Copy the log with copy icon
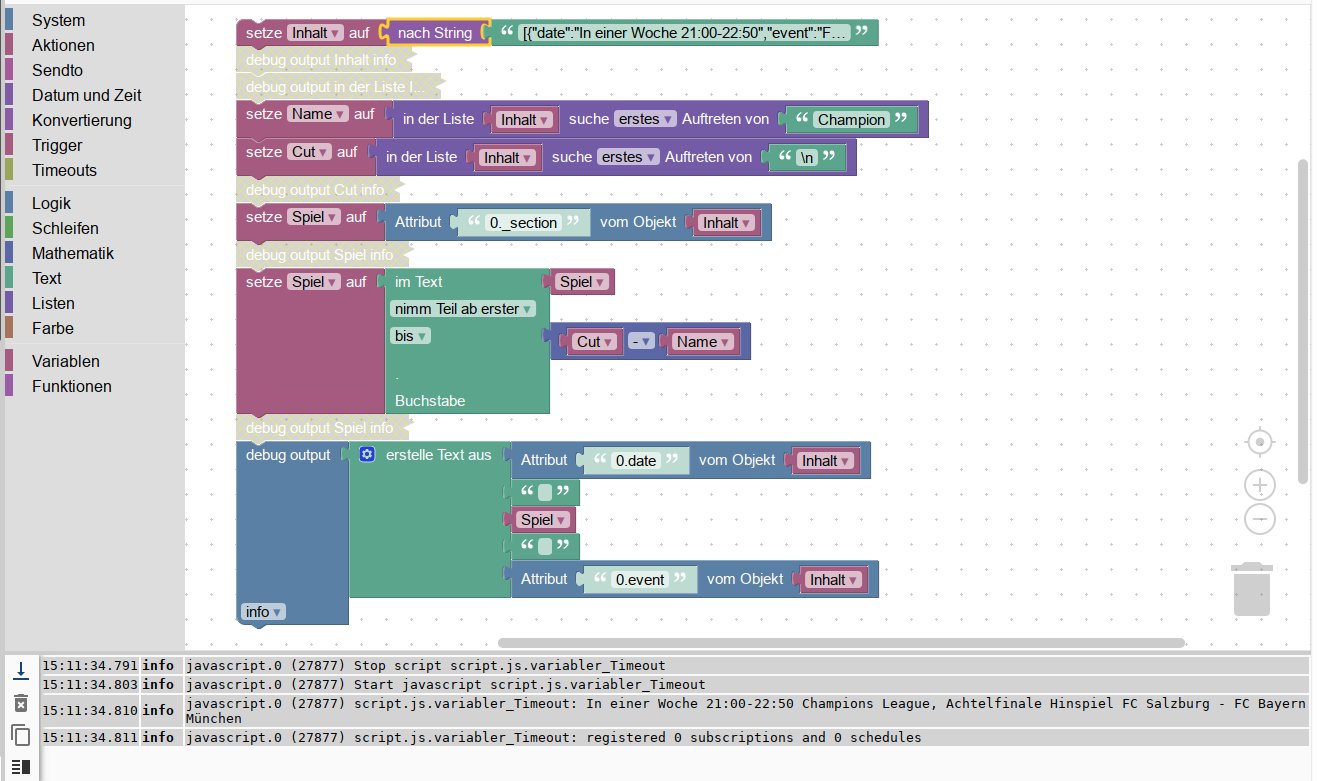The width and height of the screenshot is (1319, 781). (20, 736)
